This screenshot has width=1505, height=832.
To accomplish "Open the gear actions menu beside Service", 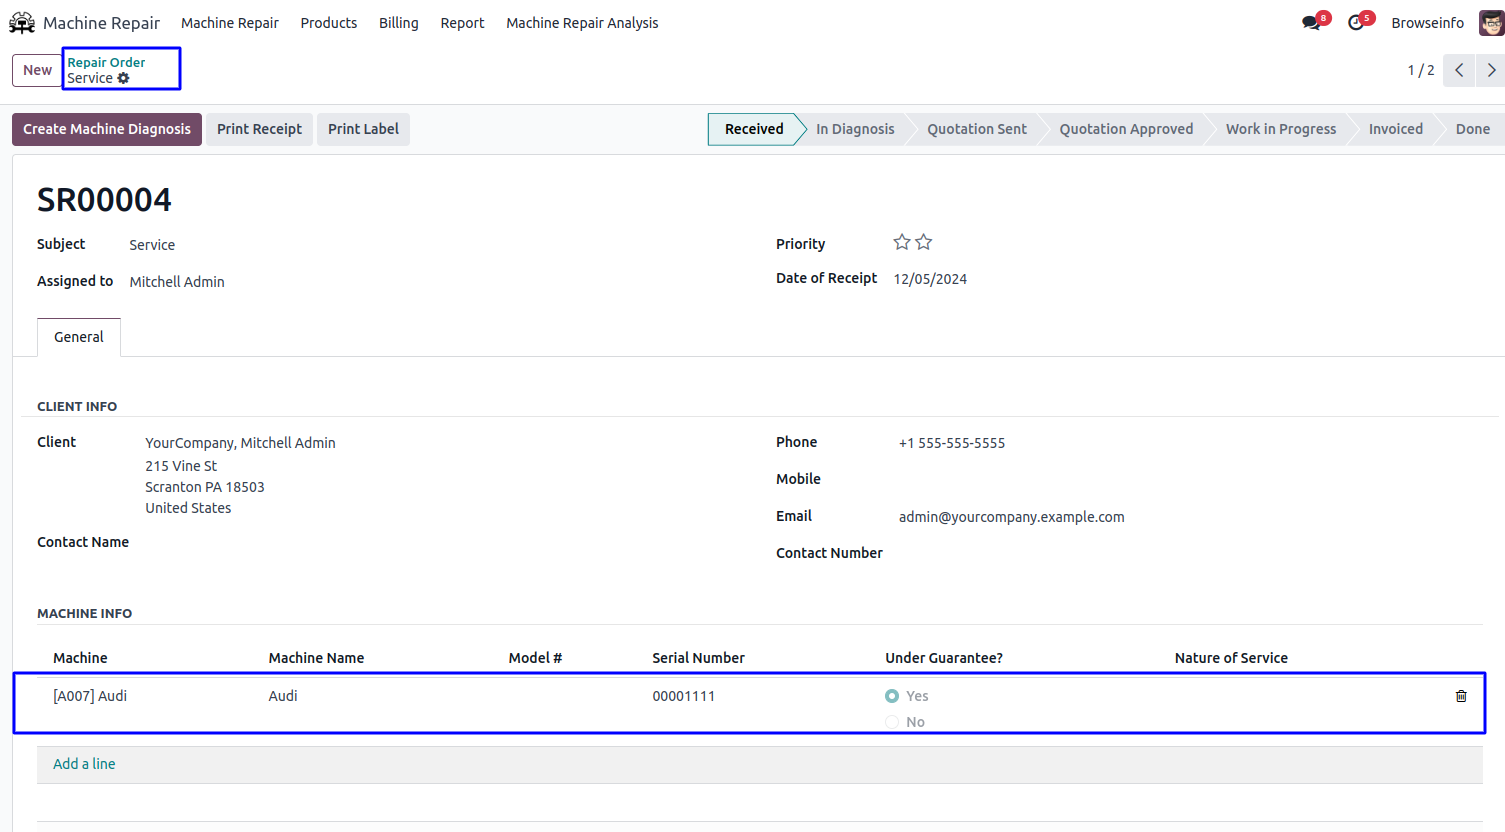I will [124, 78].
